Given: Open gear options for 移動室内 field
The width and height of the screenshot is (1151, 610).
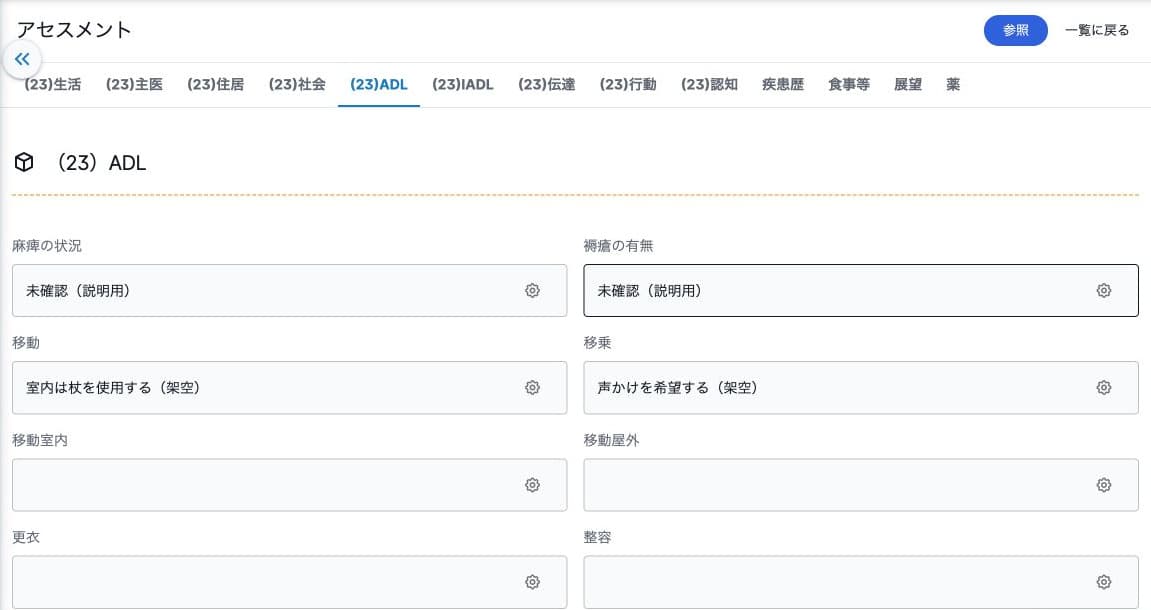Looking at the screenshot, I should click(x=532, y=485).
